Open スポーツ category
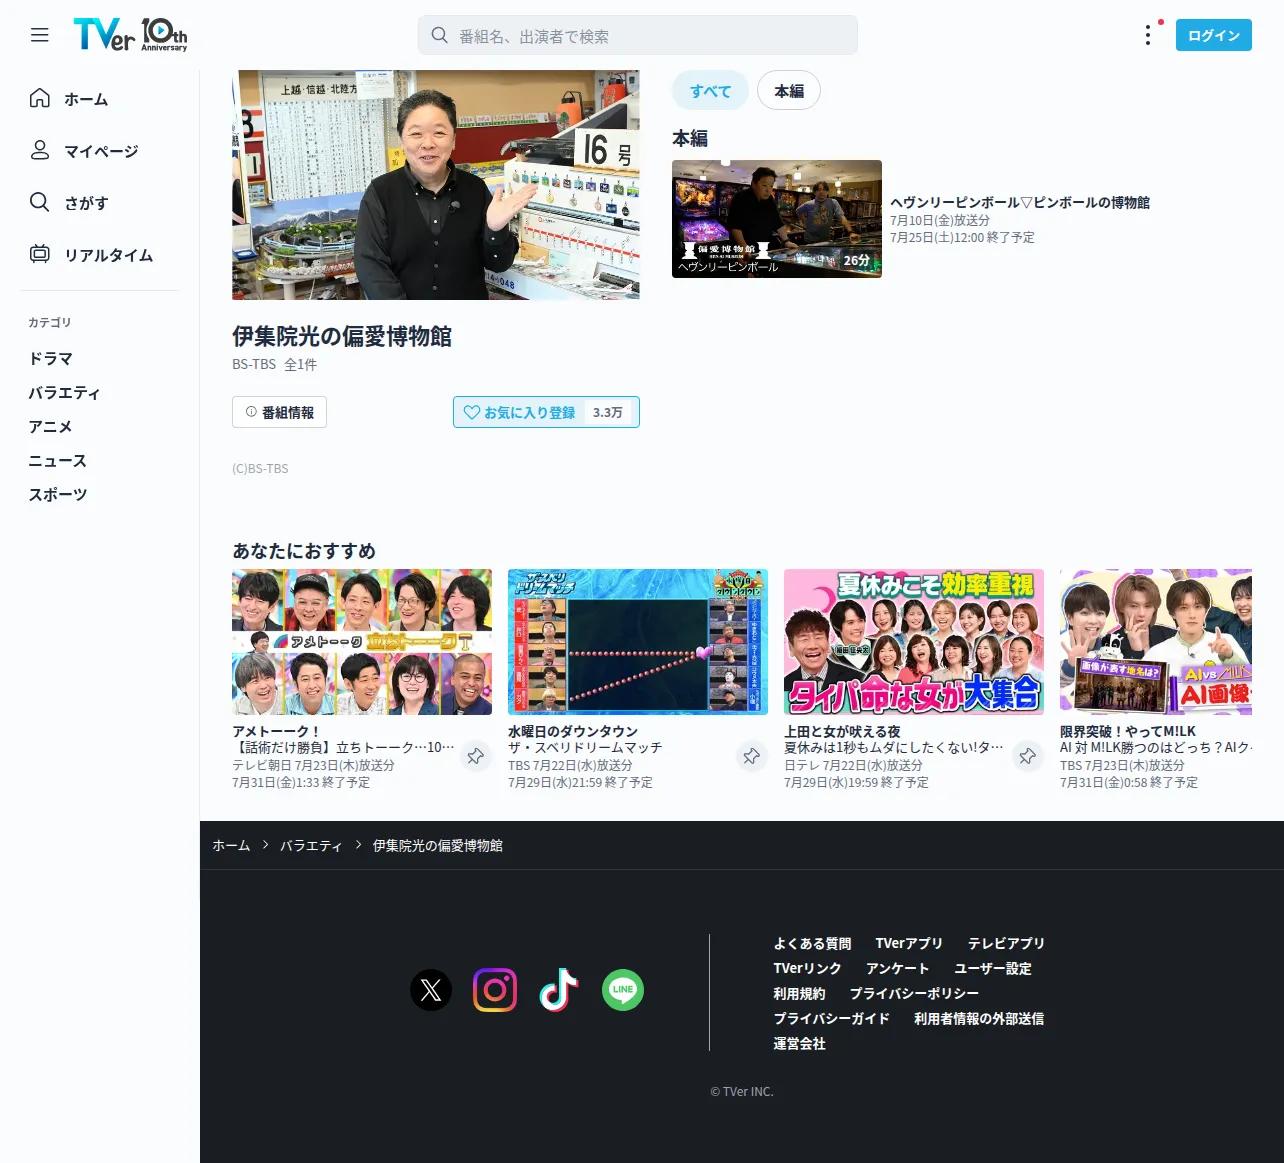The height and width of the screenshot is (1163, 1284). pyautogui.click(x=58, y=494)
